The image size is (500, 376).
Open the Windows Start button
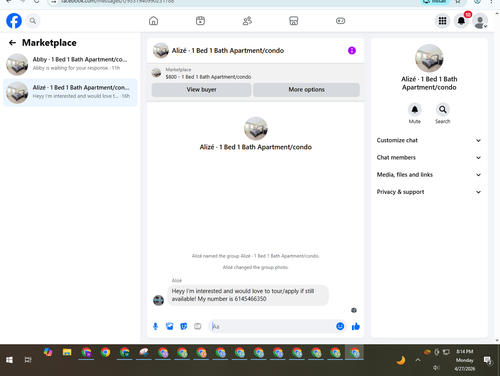pyautogui.click(x=9, y=360)
